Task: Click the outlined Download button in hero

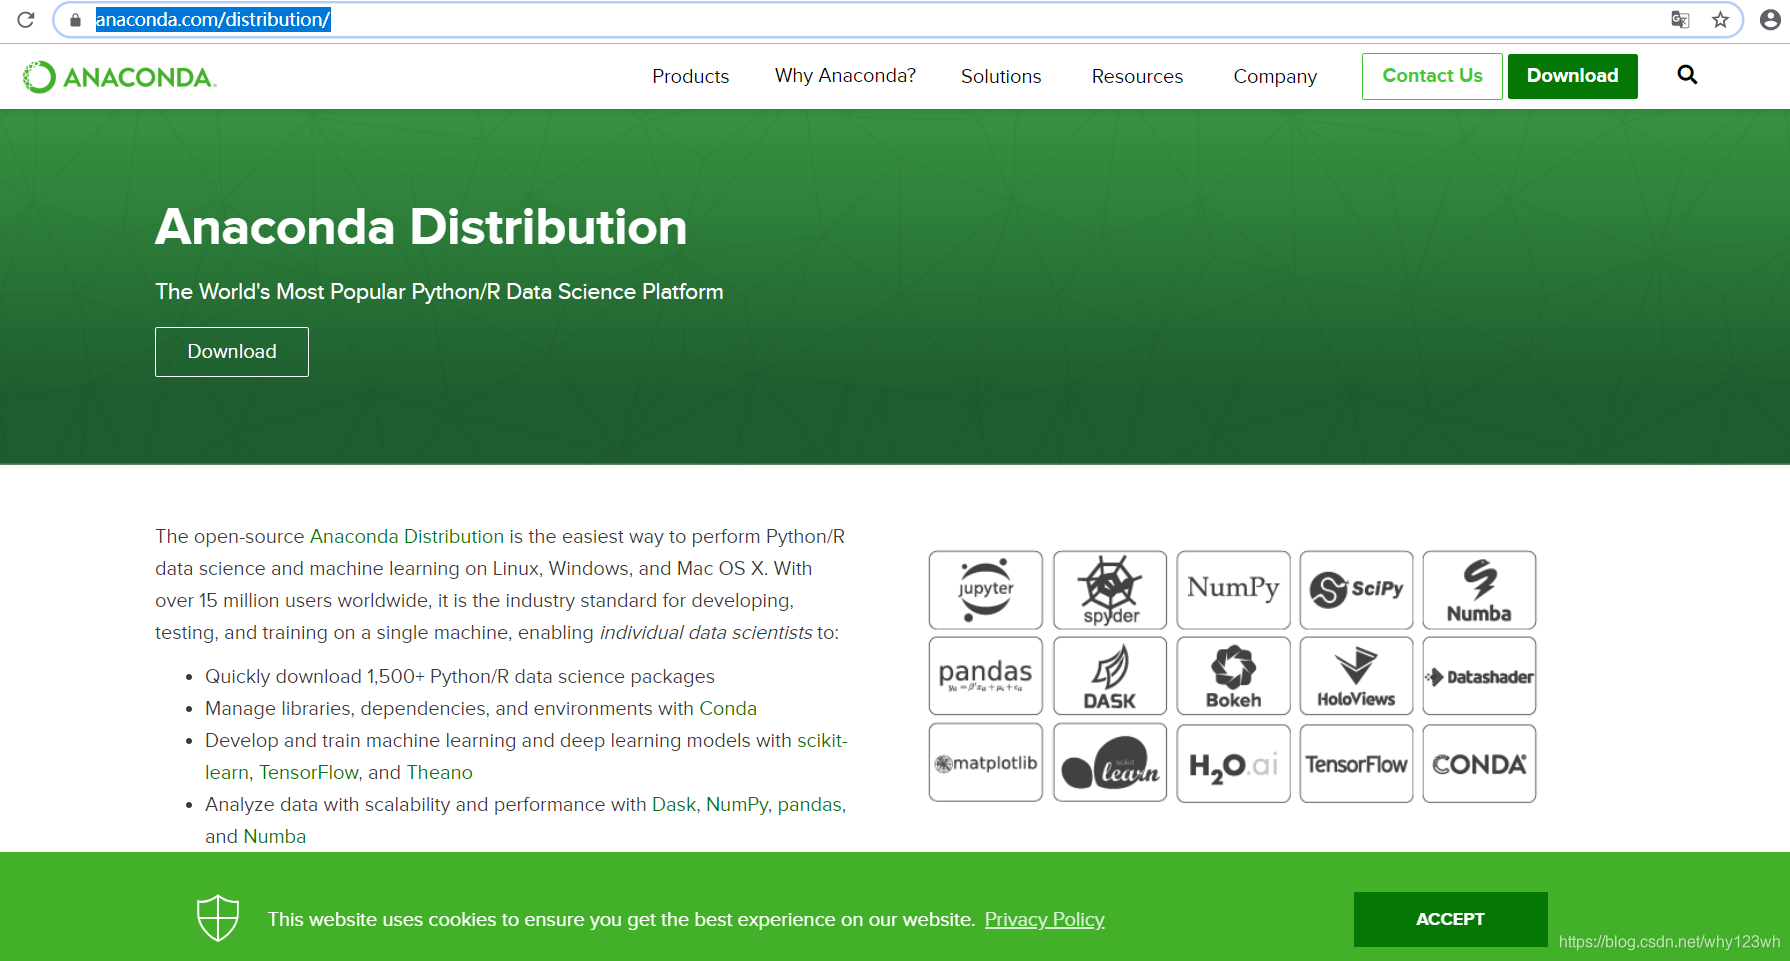Action: [232, 352]
